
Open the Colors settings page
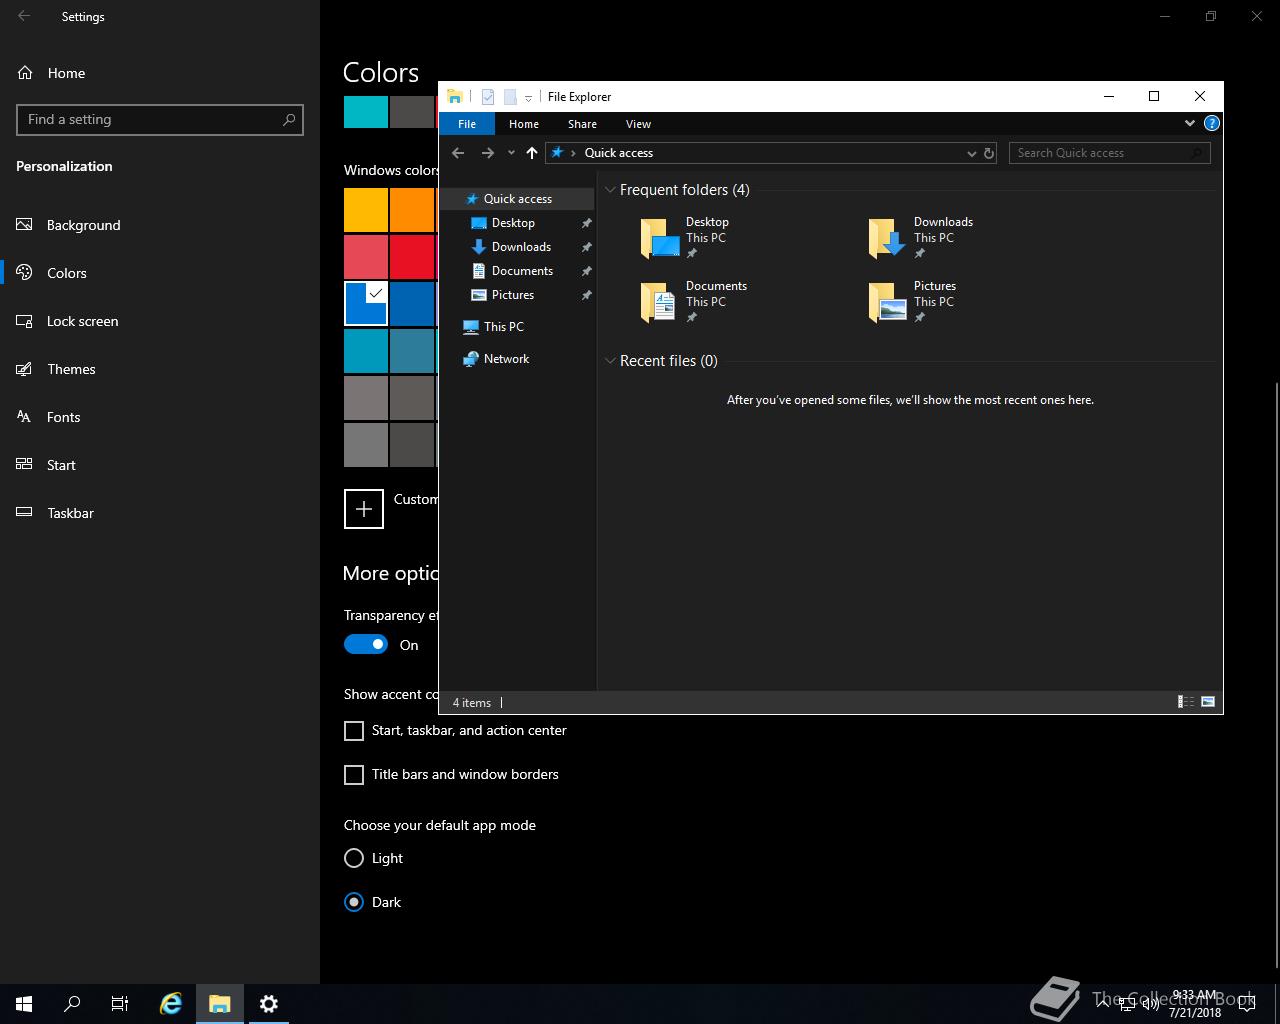(x=160, y=273)
